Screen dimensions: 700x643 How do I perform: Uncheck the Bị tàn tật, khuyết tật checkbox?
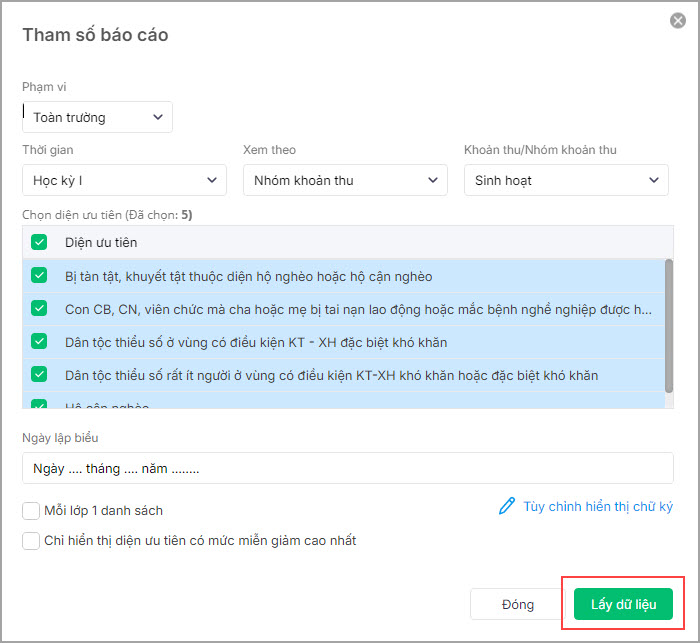point(39,276)
